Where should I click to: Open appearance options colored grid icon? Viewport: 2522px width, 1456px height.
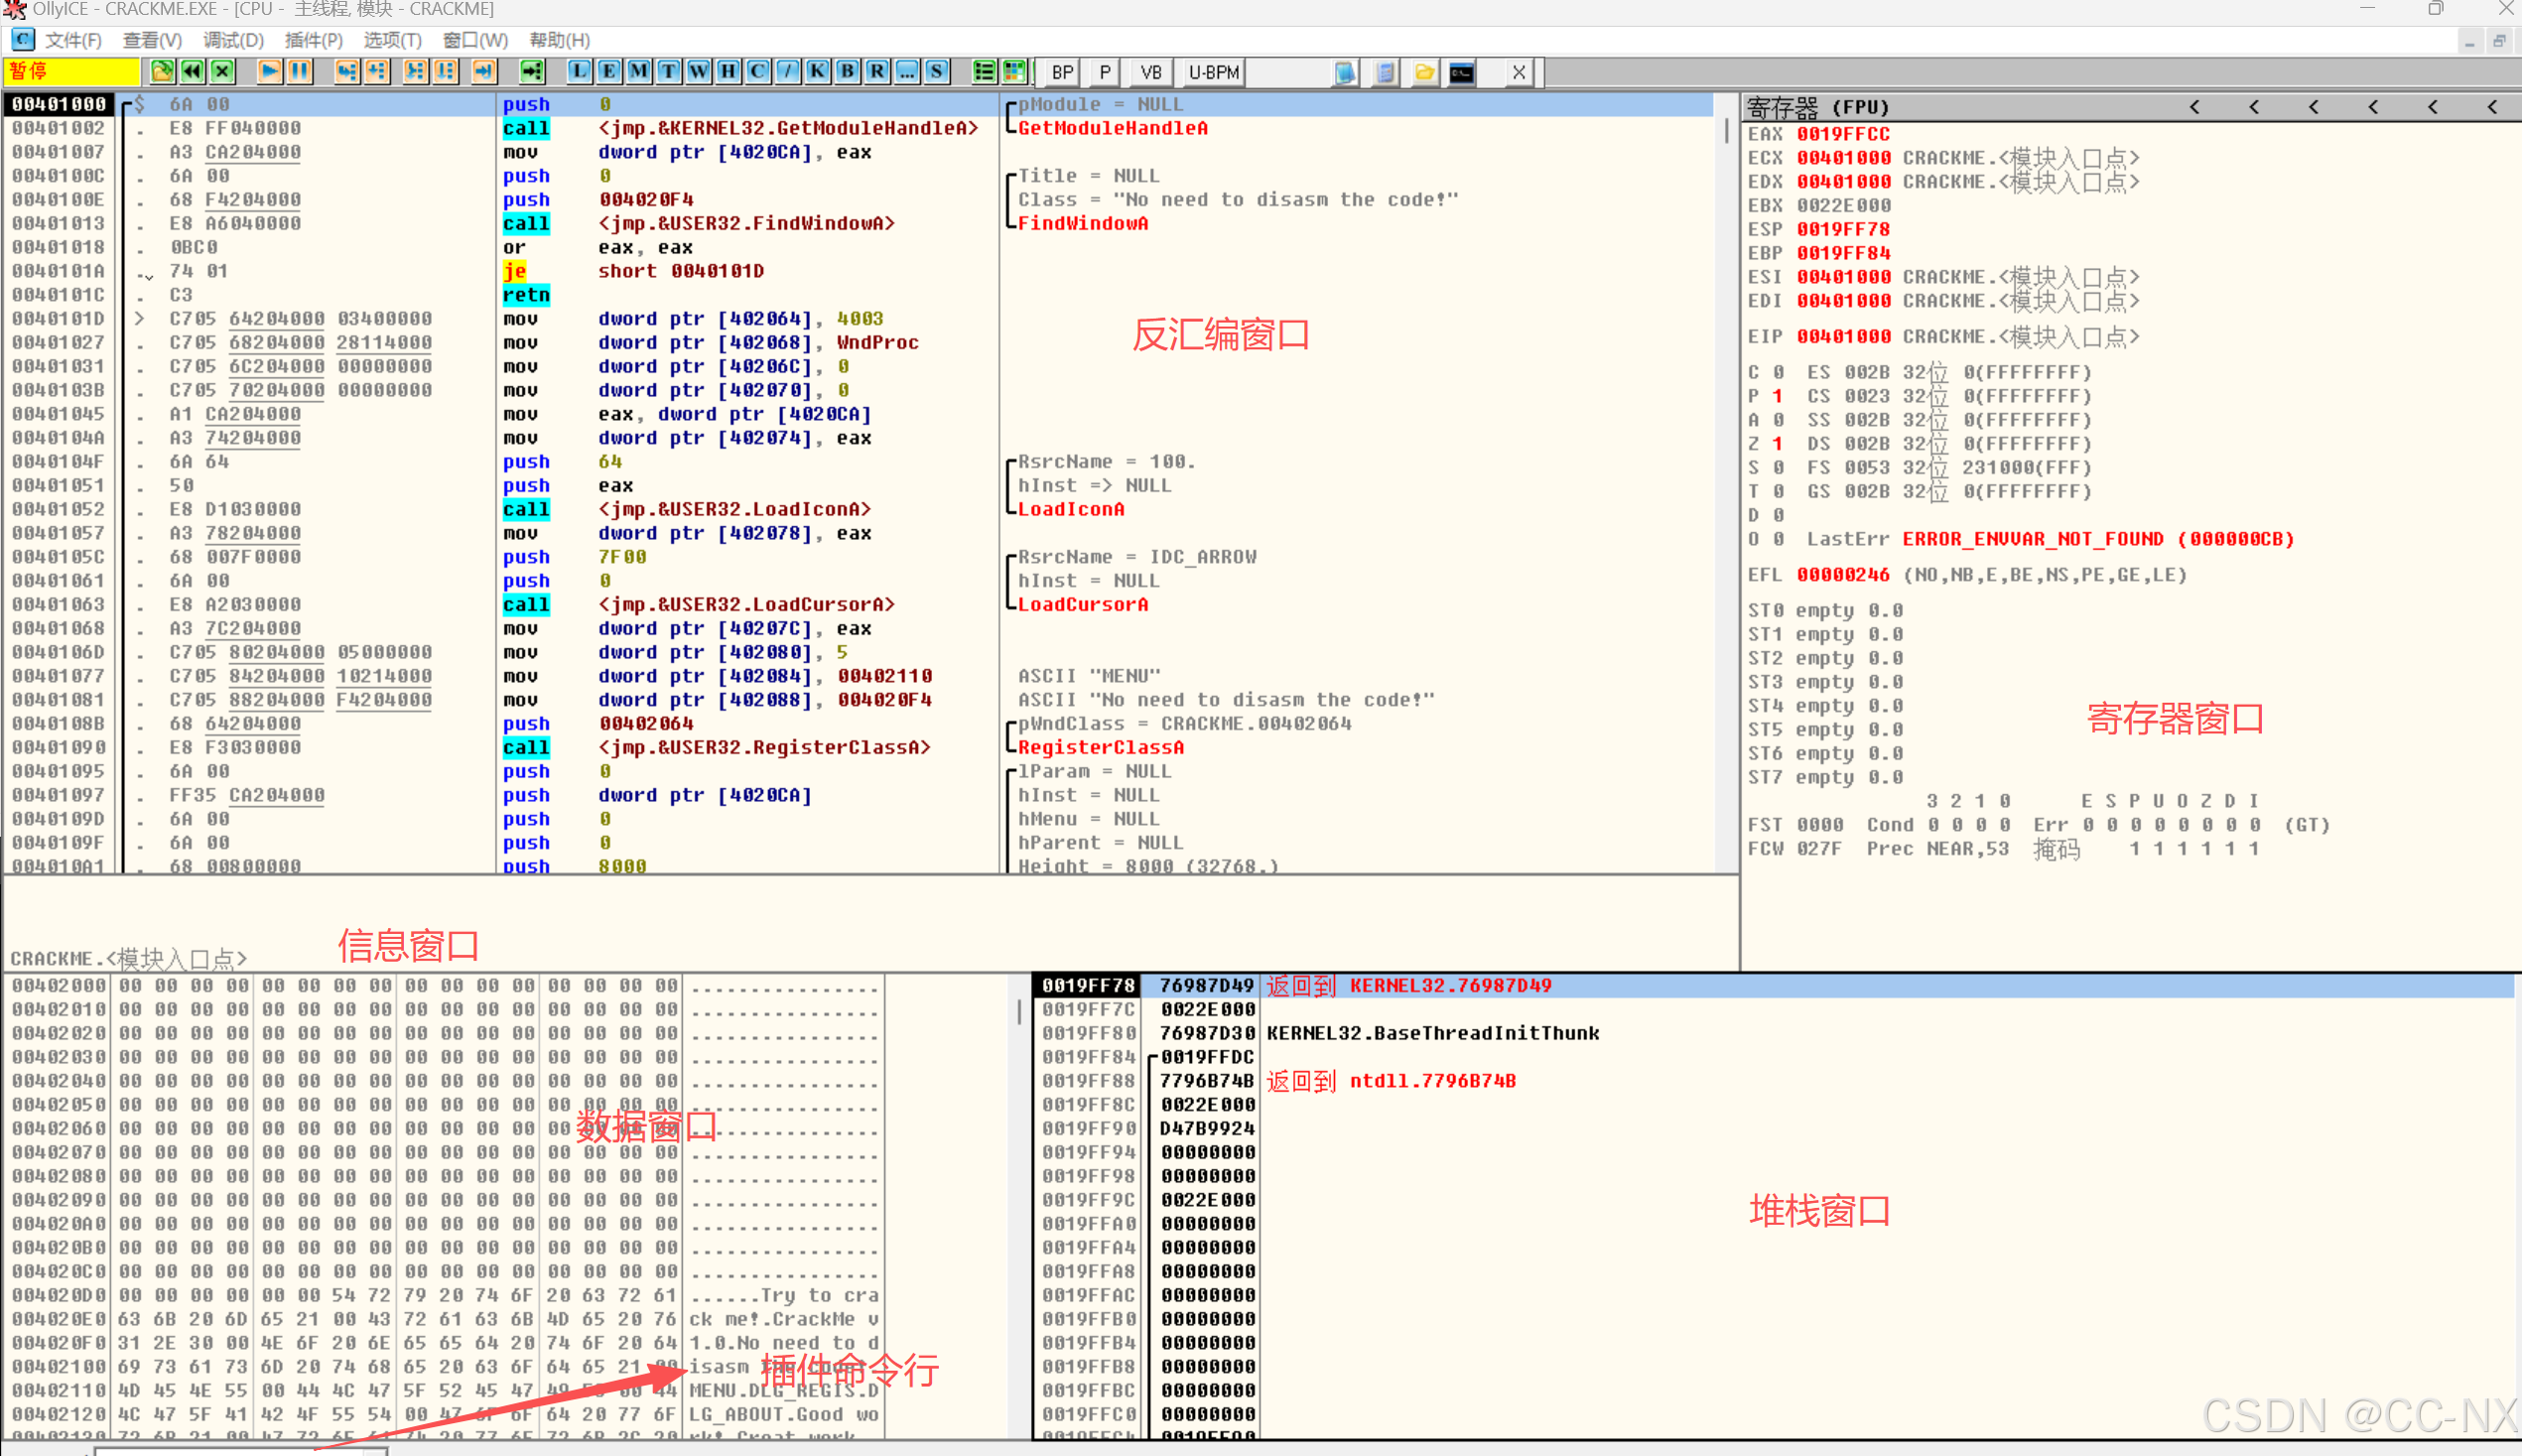coord(1014,72)
